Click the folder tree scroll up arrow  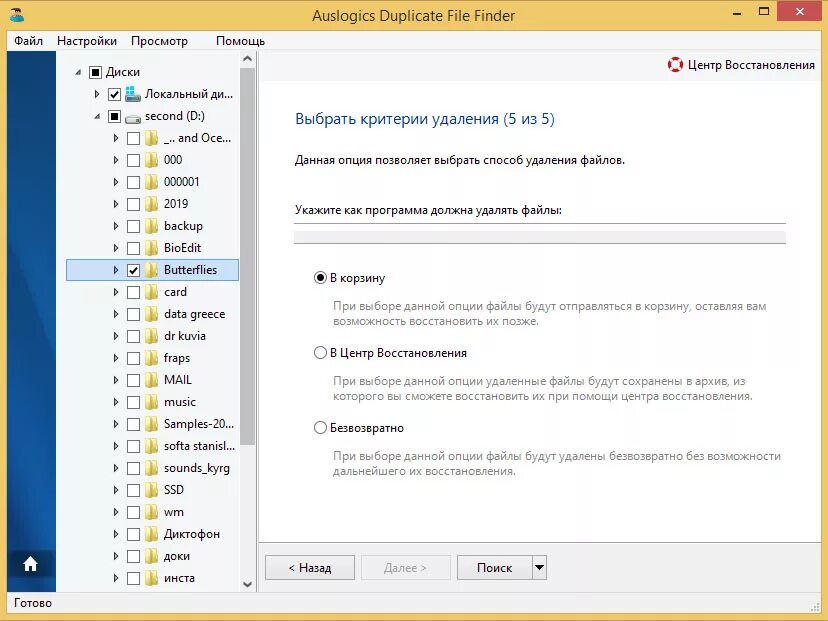click(x=247, y=59)
